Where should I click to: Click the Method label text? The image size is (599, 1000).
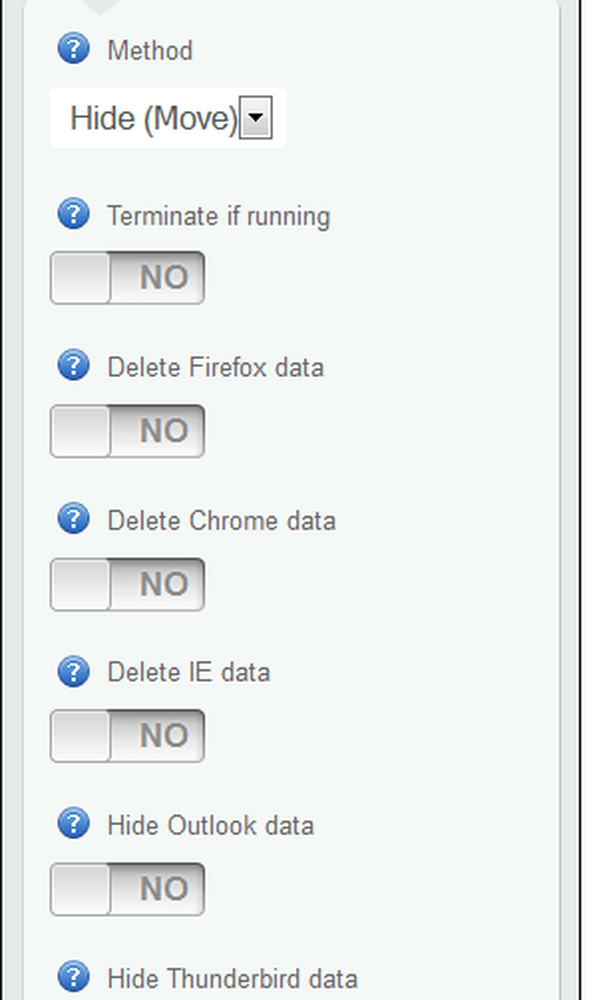[150, 50]
